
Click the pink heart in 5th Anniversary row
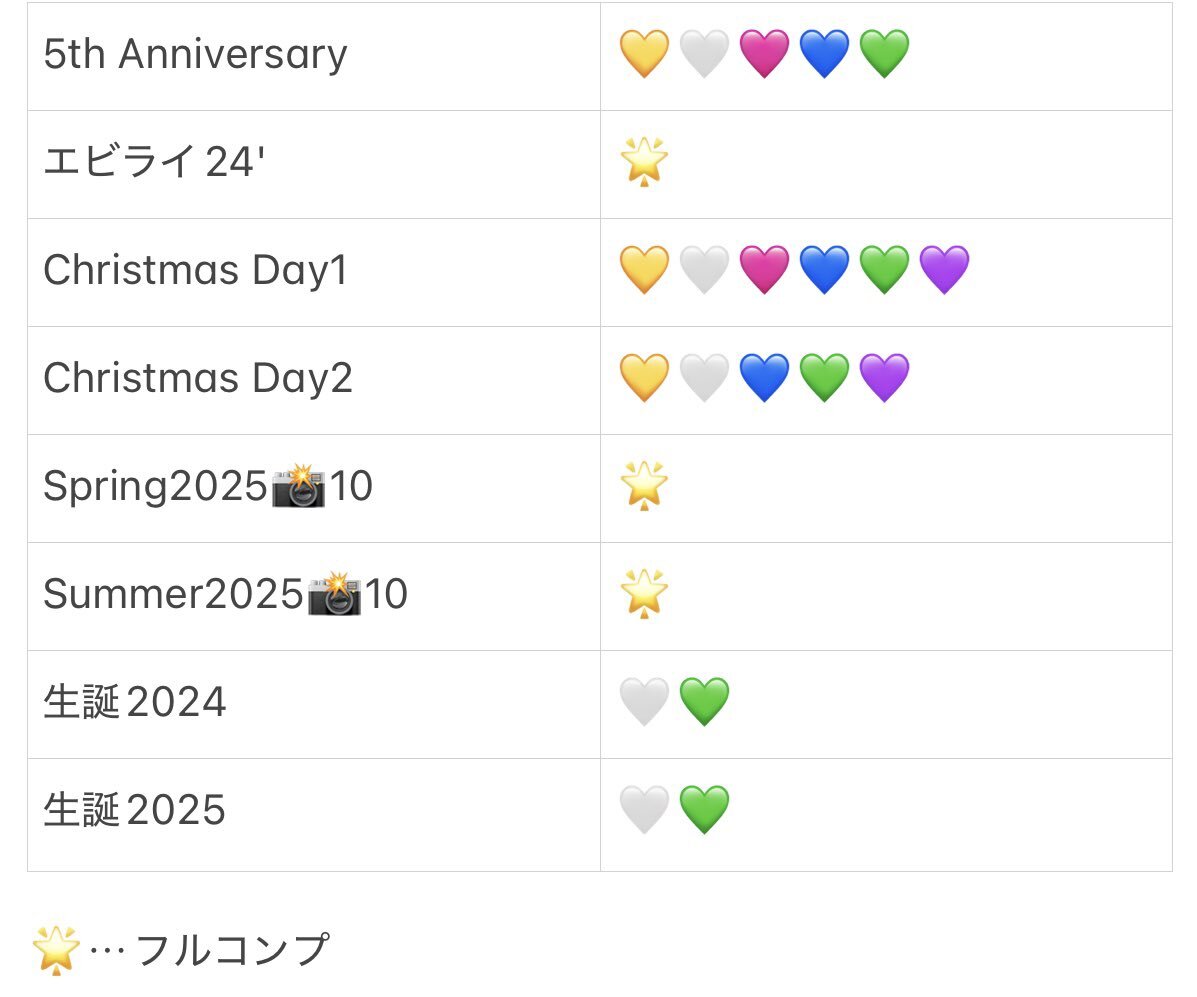[x=764, y=53]
